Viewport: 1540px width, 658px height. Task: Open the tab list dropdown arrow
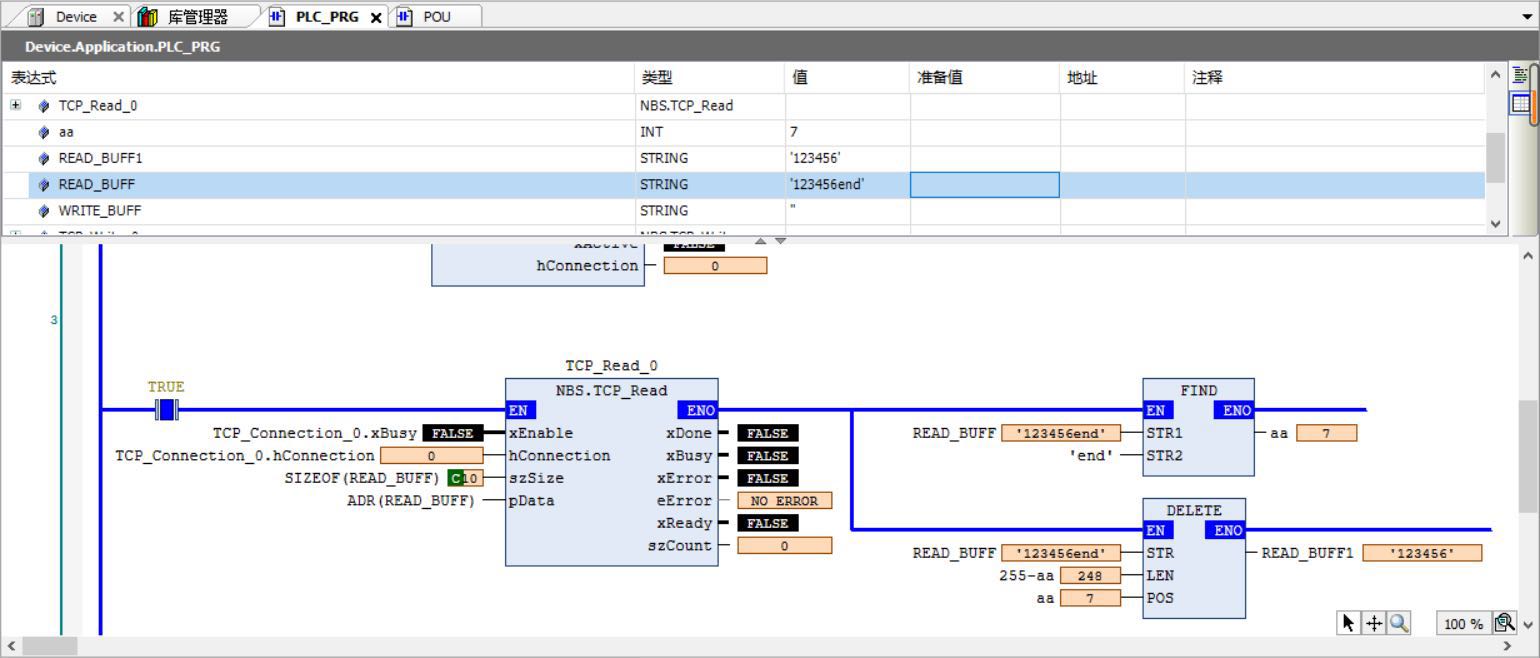pyautogui.click(x=1525, y=17)
